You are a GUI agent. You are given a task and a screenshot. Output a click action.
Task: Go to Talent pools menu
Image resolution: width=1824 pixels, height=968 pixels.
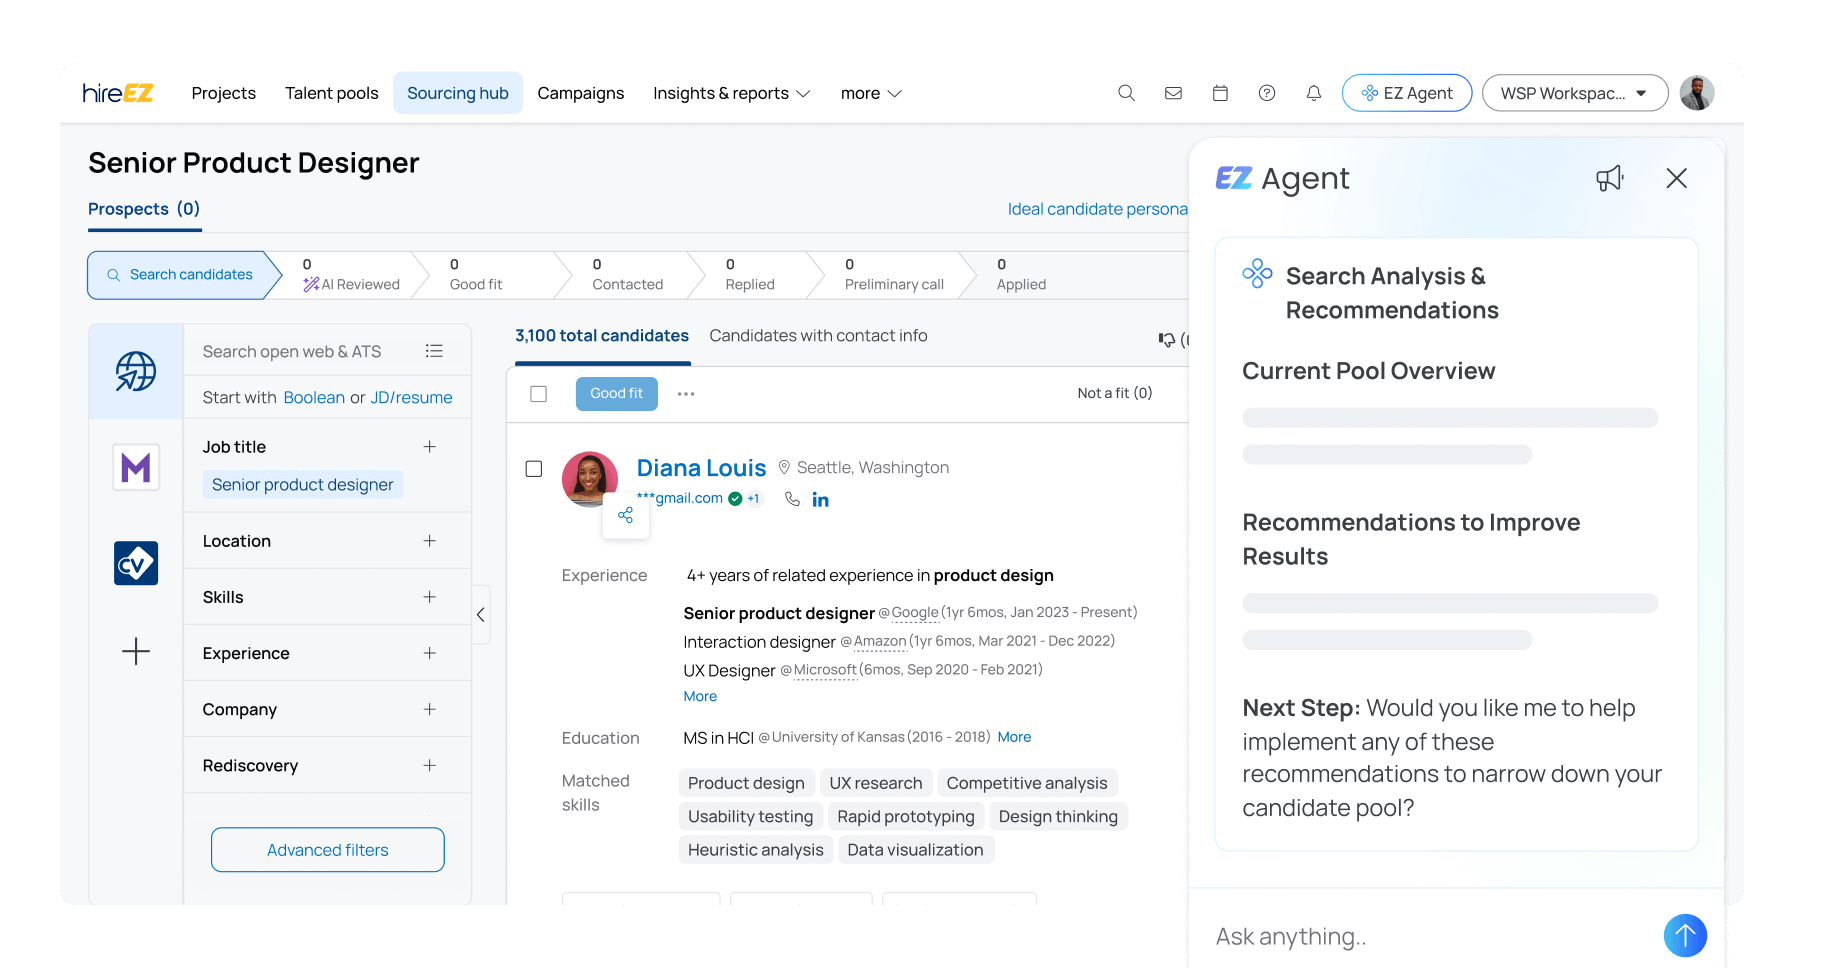point(332,93)
